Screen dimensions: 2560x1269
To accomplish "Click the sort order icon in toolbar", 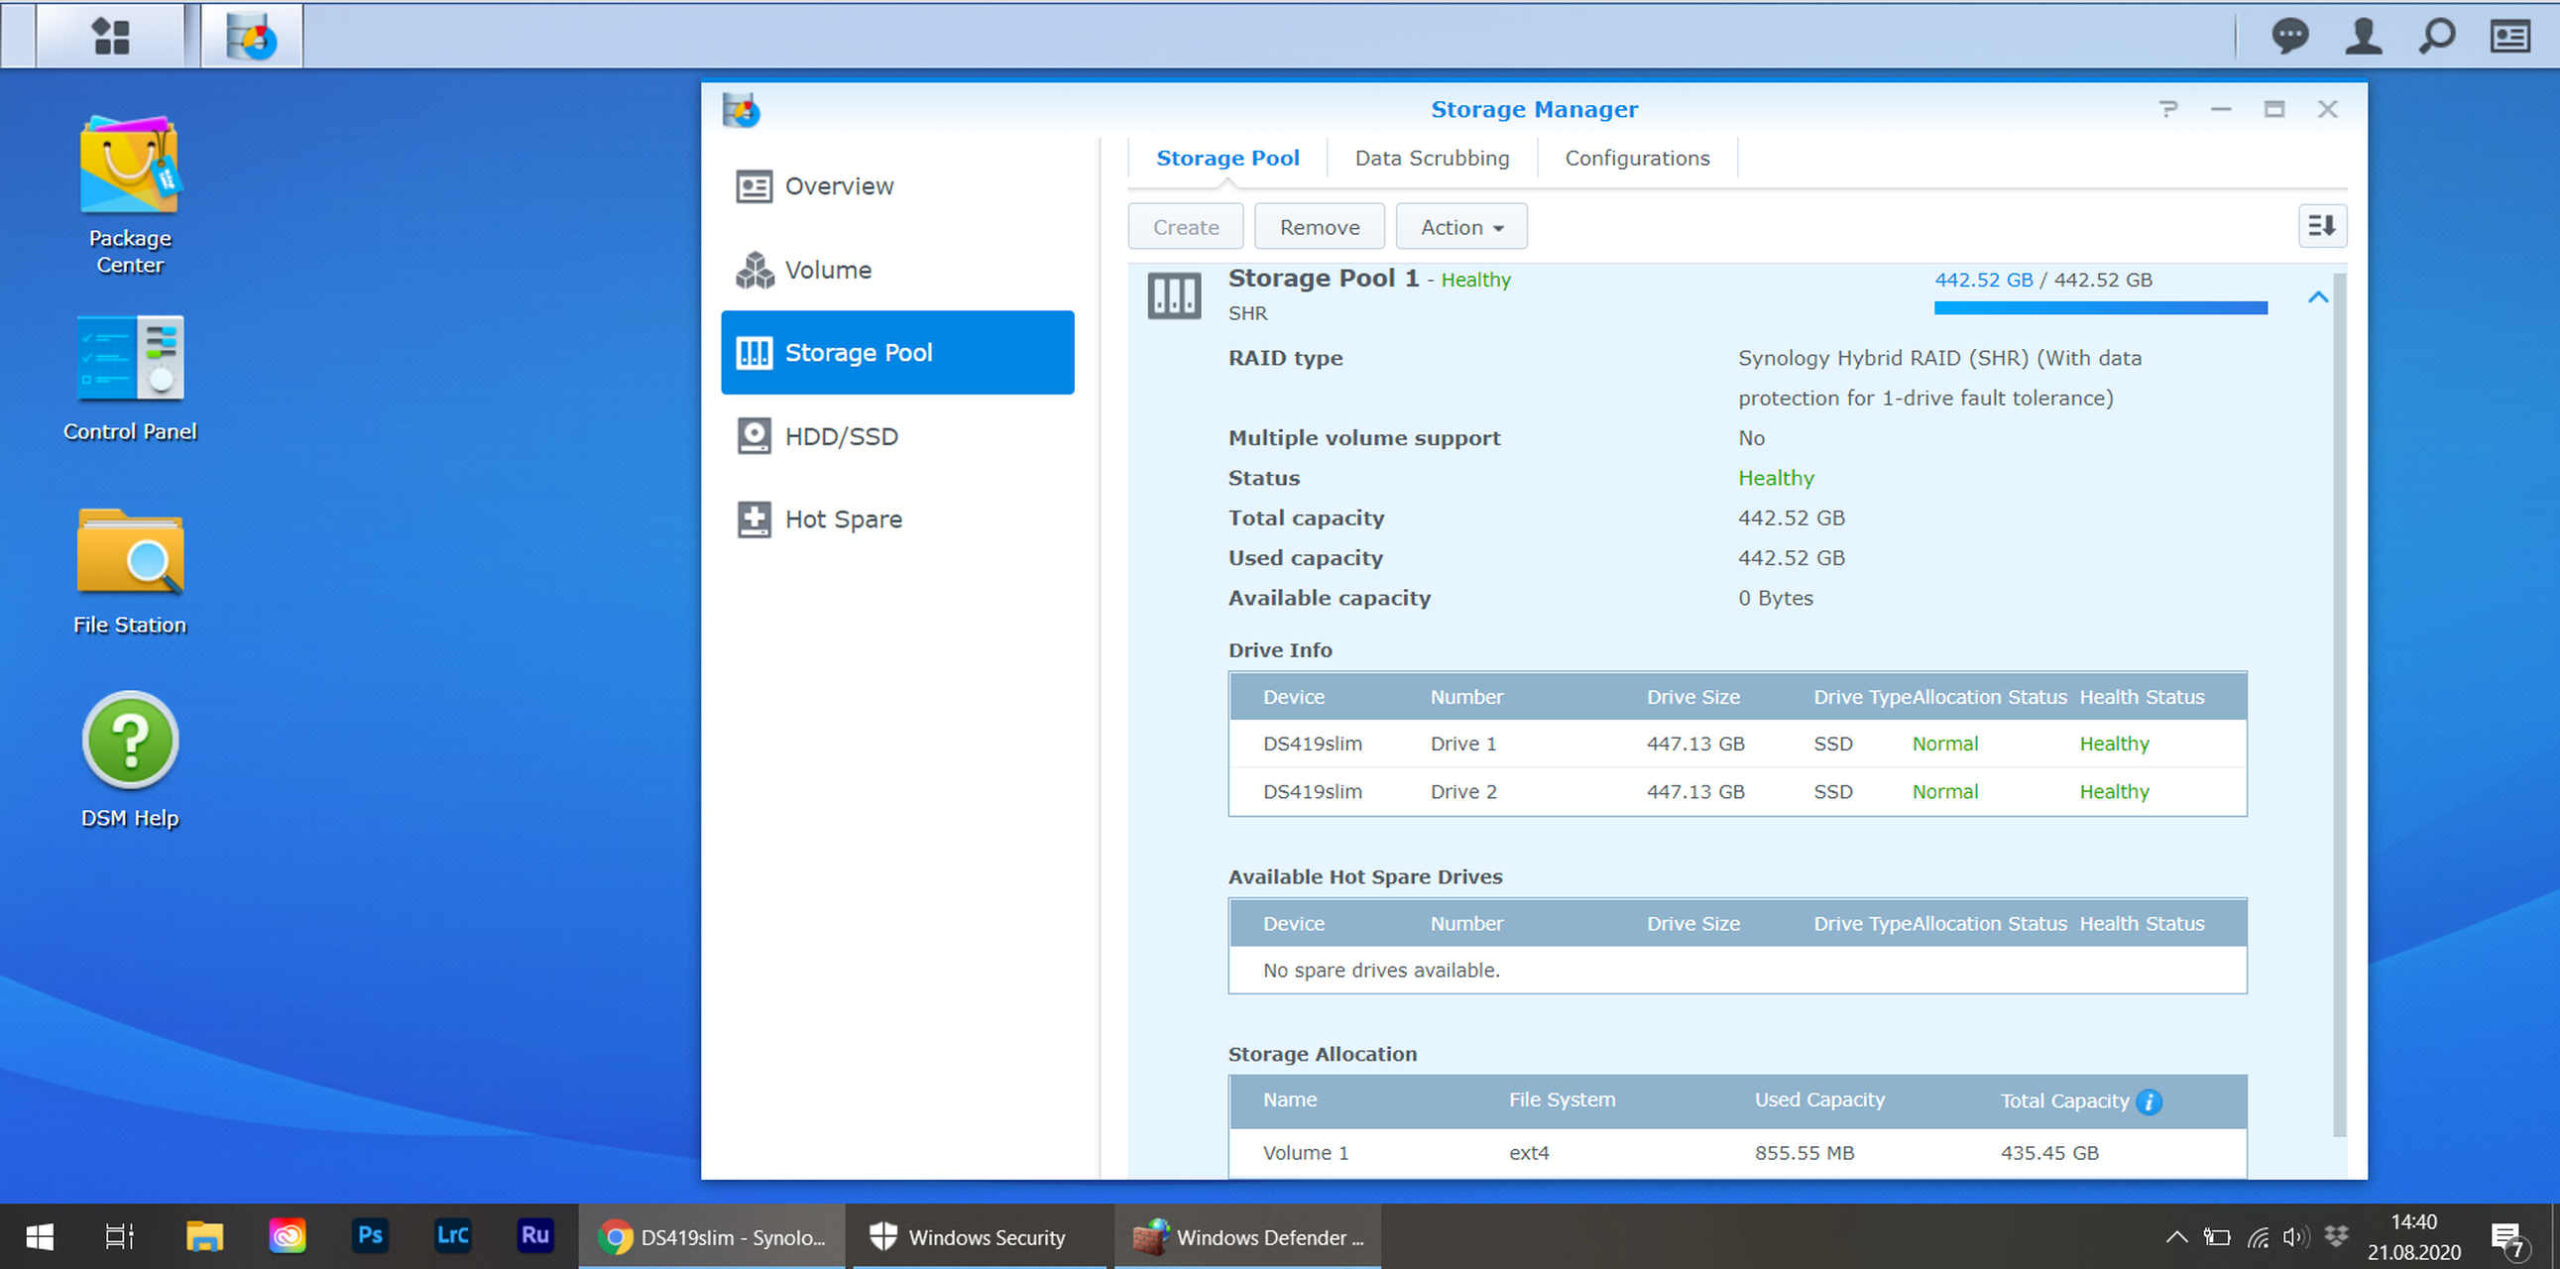I will (x=2321, y=226).
